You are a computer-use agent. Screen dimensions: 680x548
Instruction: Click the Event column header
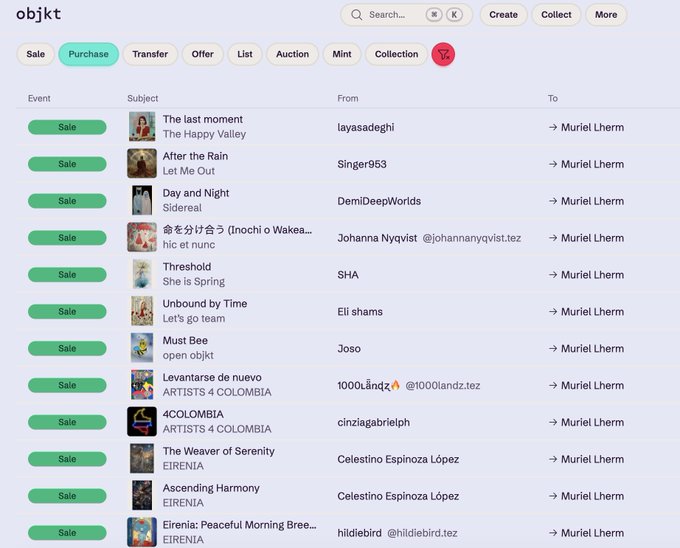tap(39, 98)
